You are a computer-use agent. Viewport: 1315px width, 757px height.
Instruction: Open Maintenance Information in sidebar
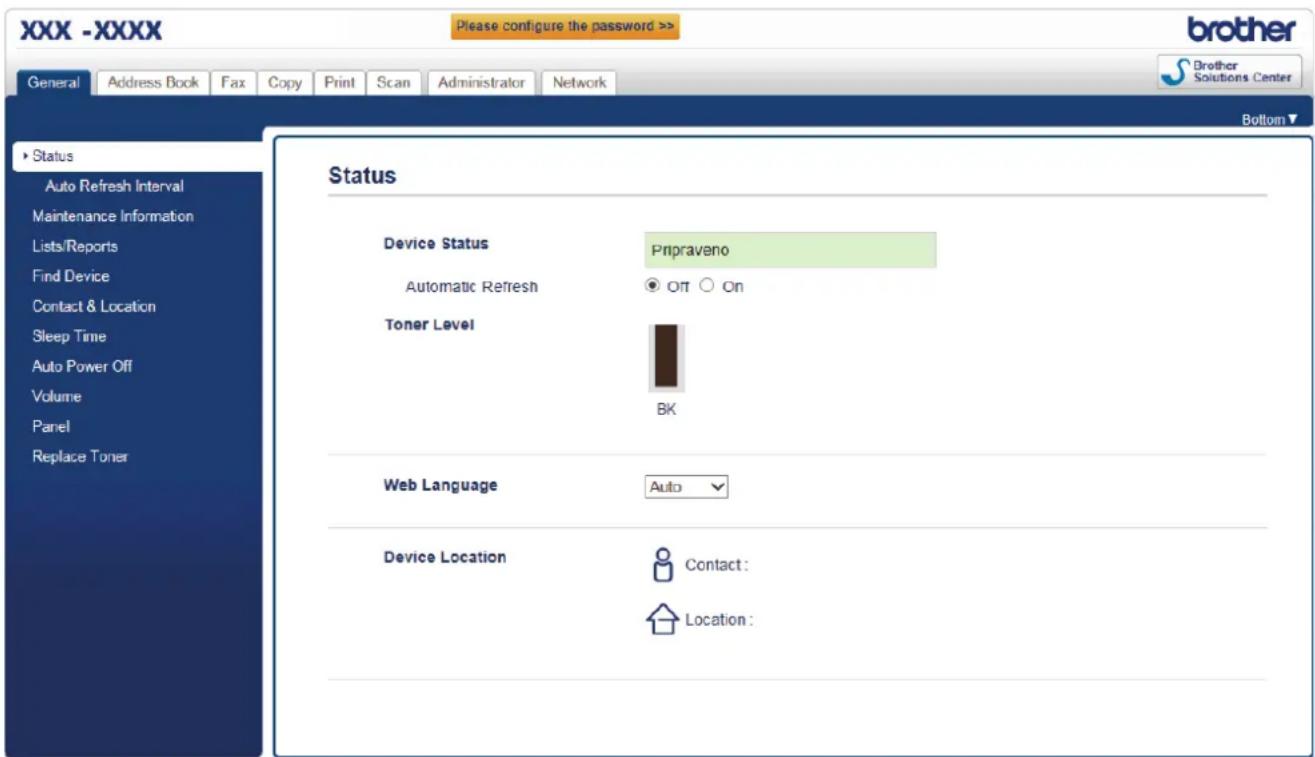tap(113, 216)
